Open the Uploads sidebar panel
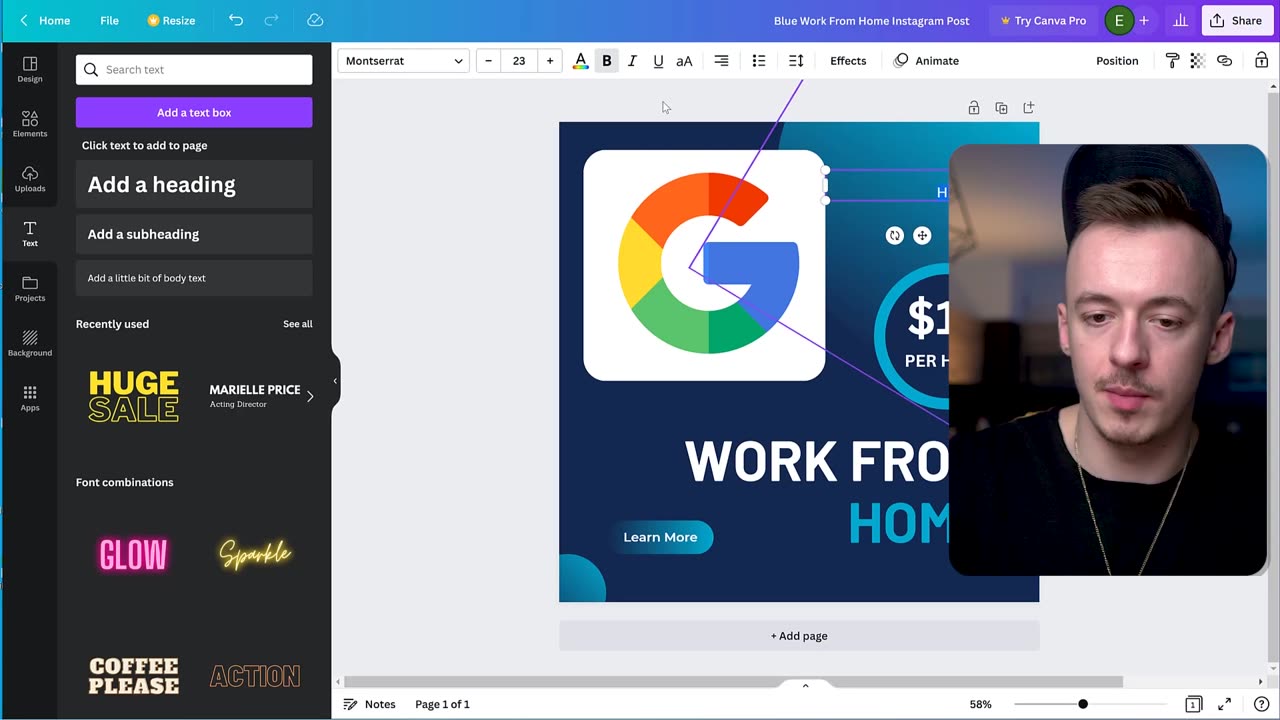 [x=30, y=179]
